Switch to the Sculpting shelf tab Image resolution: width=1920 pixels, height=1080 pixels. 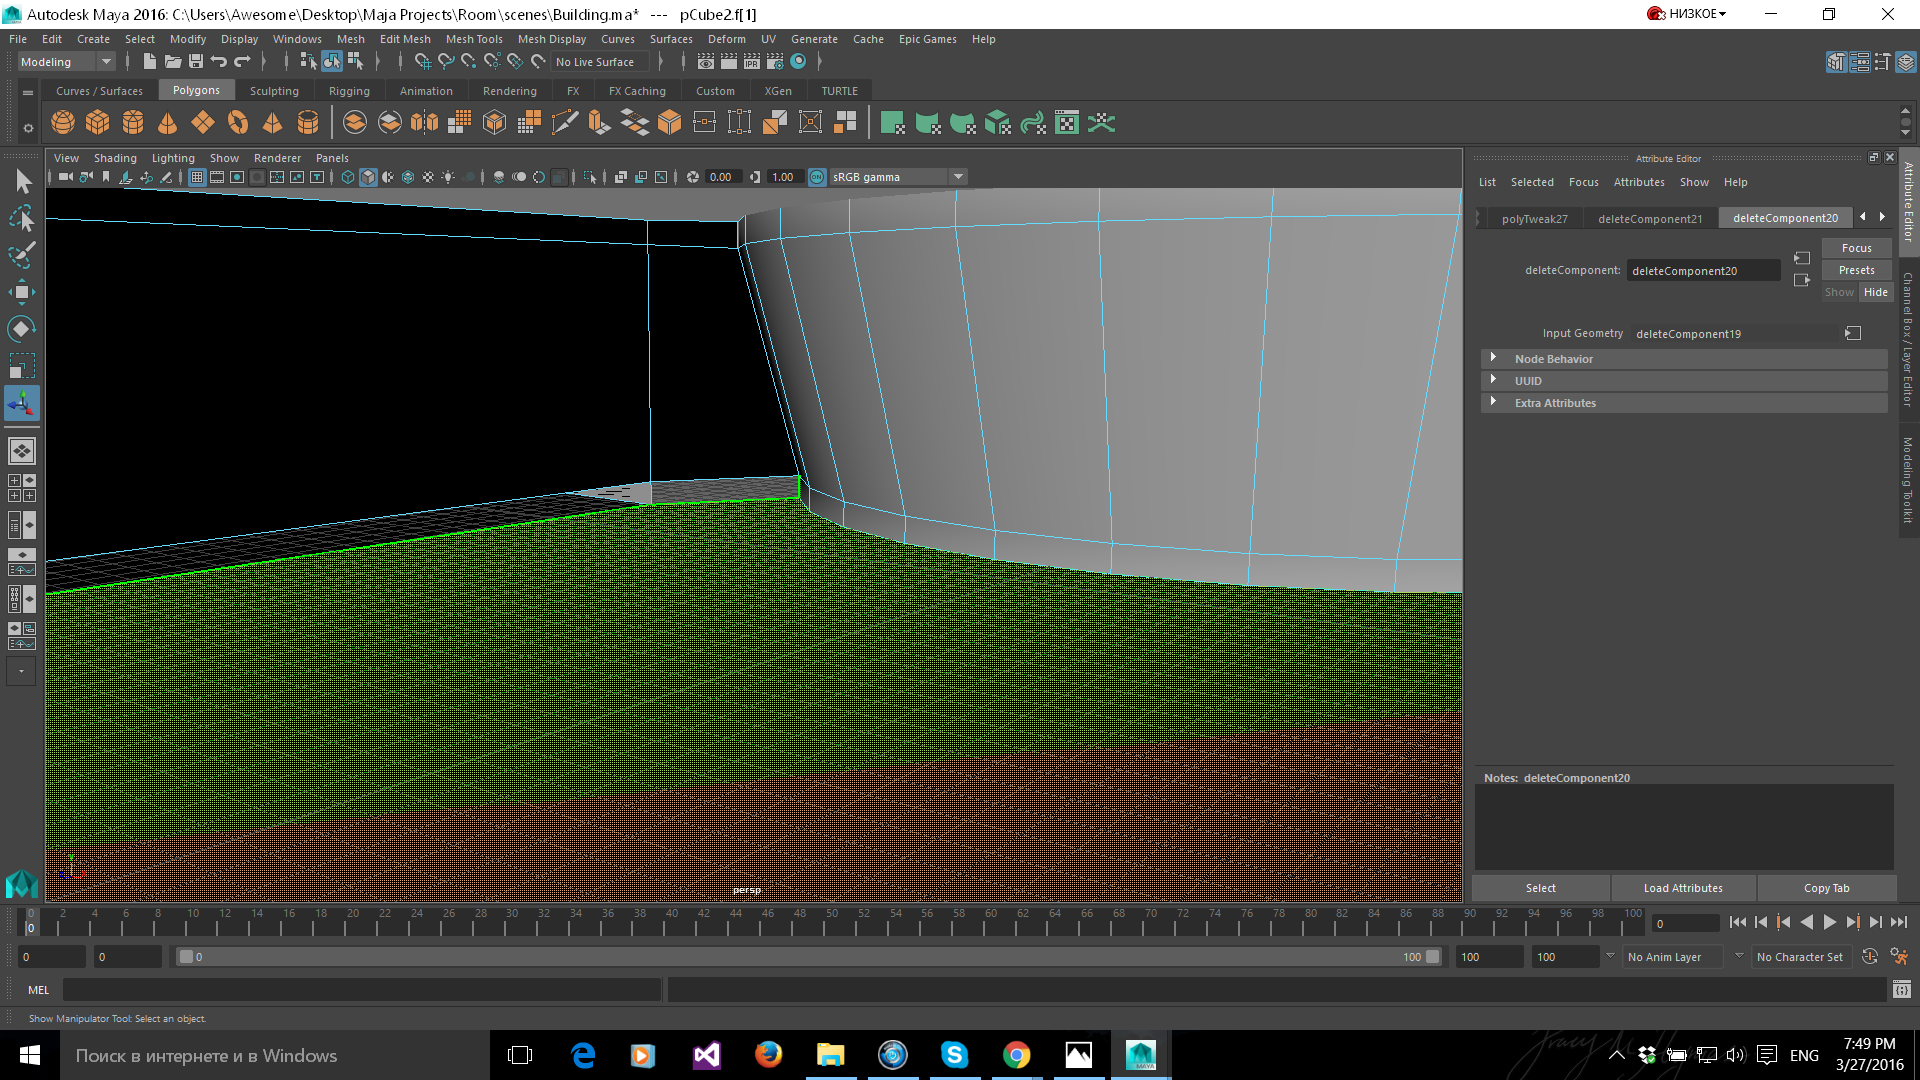point(274,91)
